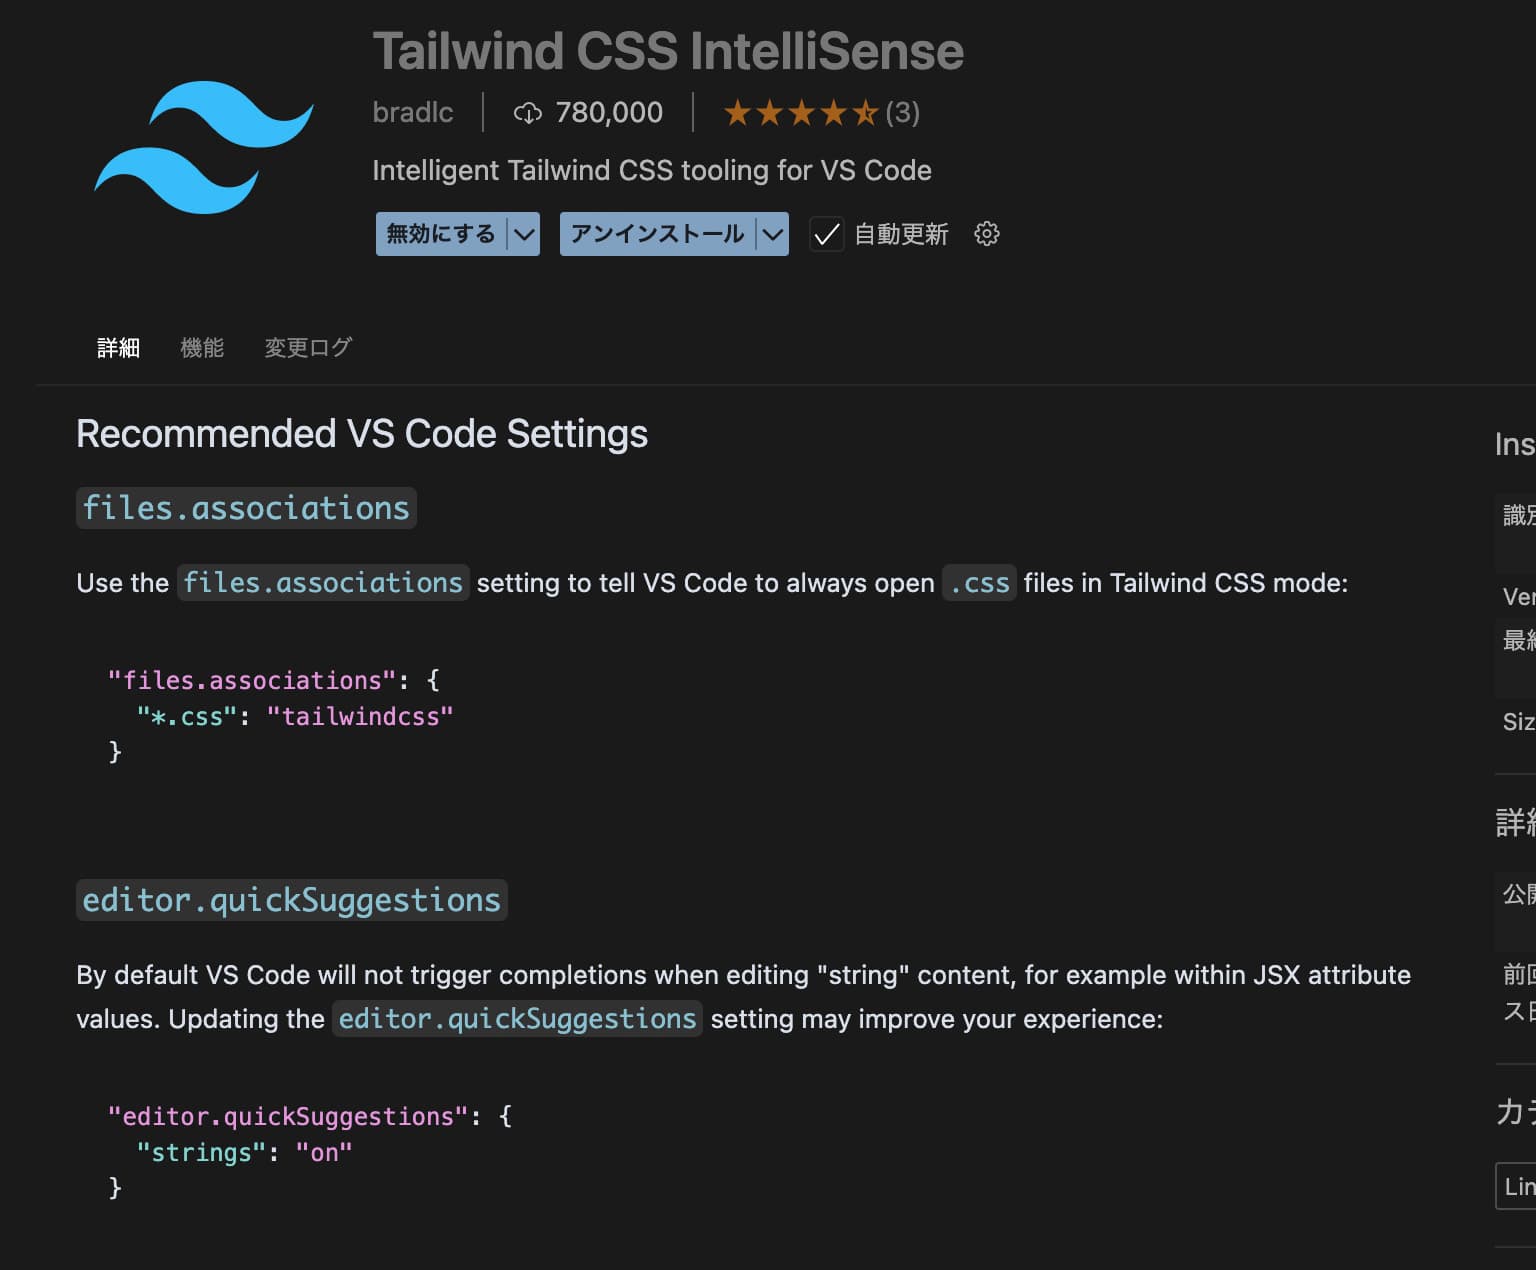Click the star rating for the extension
1536x1270 pixels.
pyautogui.click(x=801, y=113)
